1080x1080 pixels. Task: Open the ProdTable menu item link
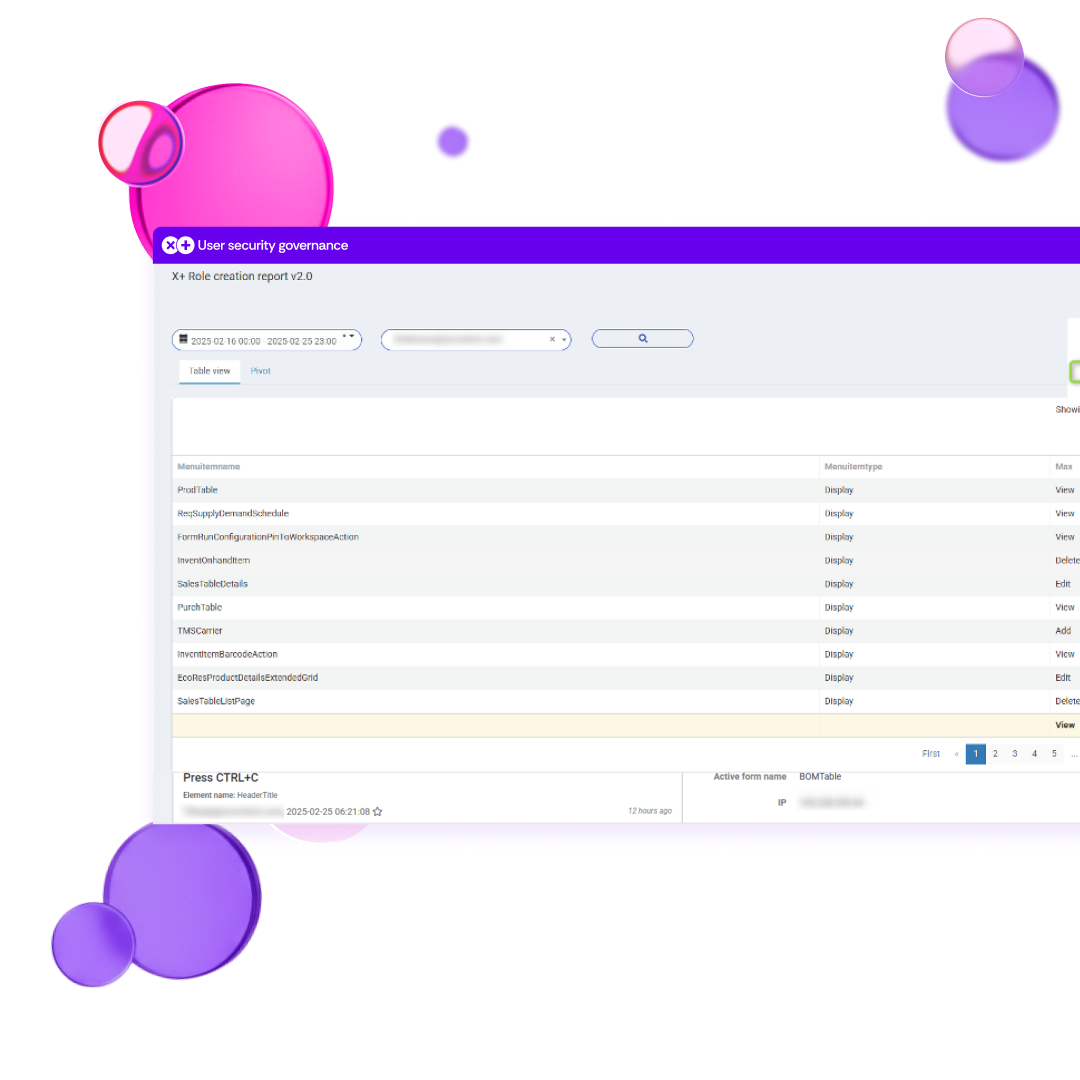point(197,489)
